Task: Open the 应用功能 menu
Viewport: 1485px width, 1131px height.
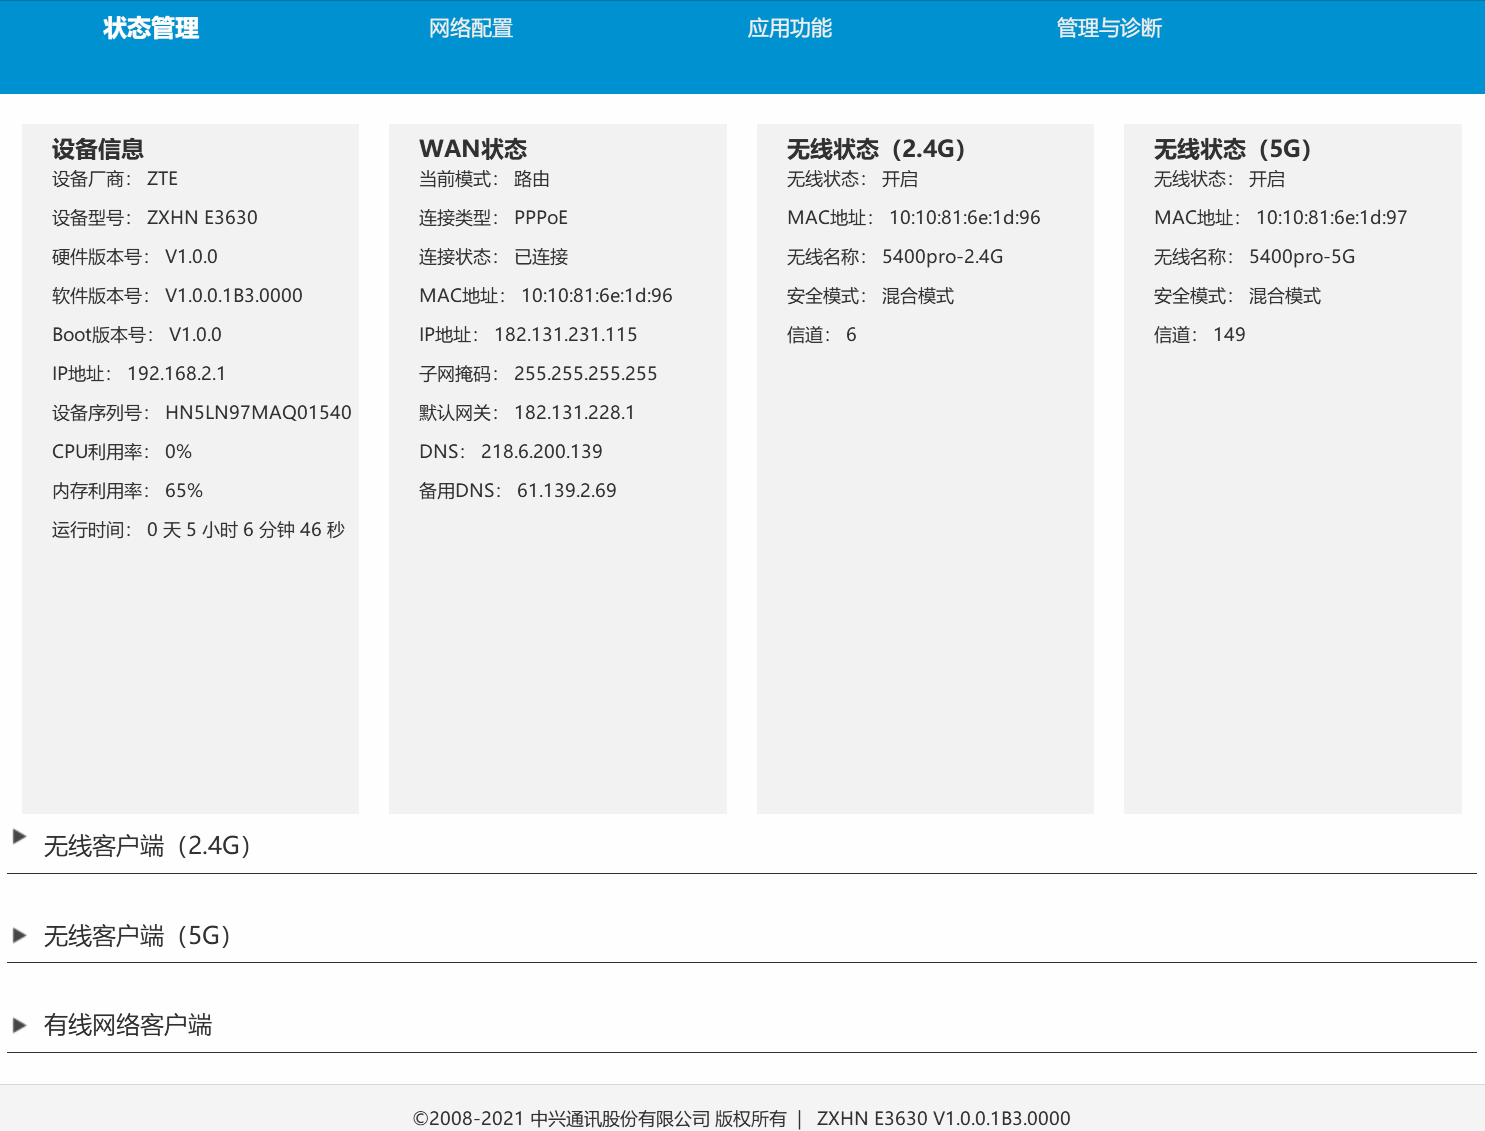Action: [x=789, y=28]
